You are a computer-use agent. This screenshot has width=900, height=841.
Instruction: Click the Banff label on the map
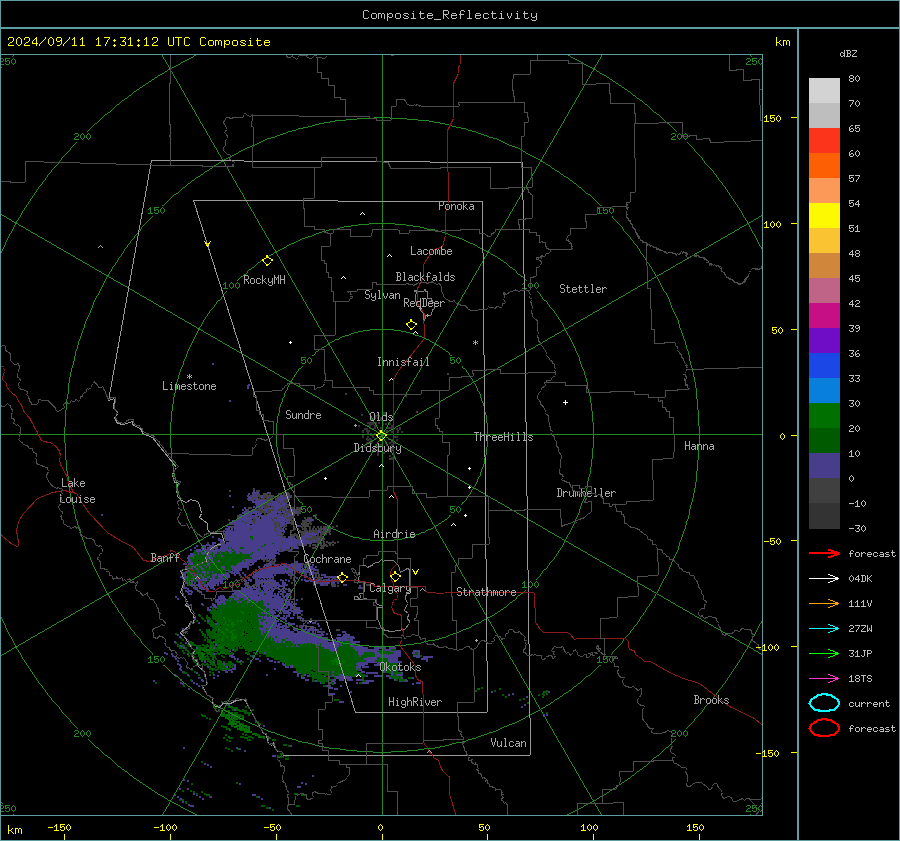pyautogui.click(x=165, y=558)
